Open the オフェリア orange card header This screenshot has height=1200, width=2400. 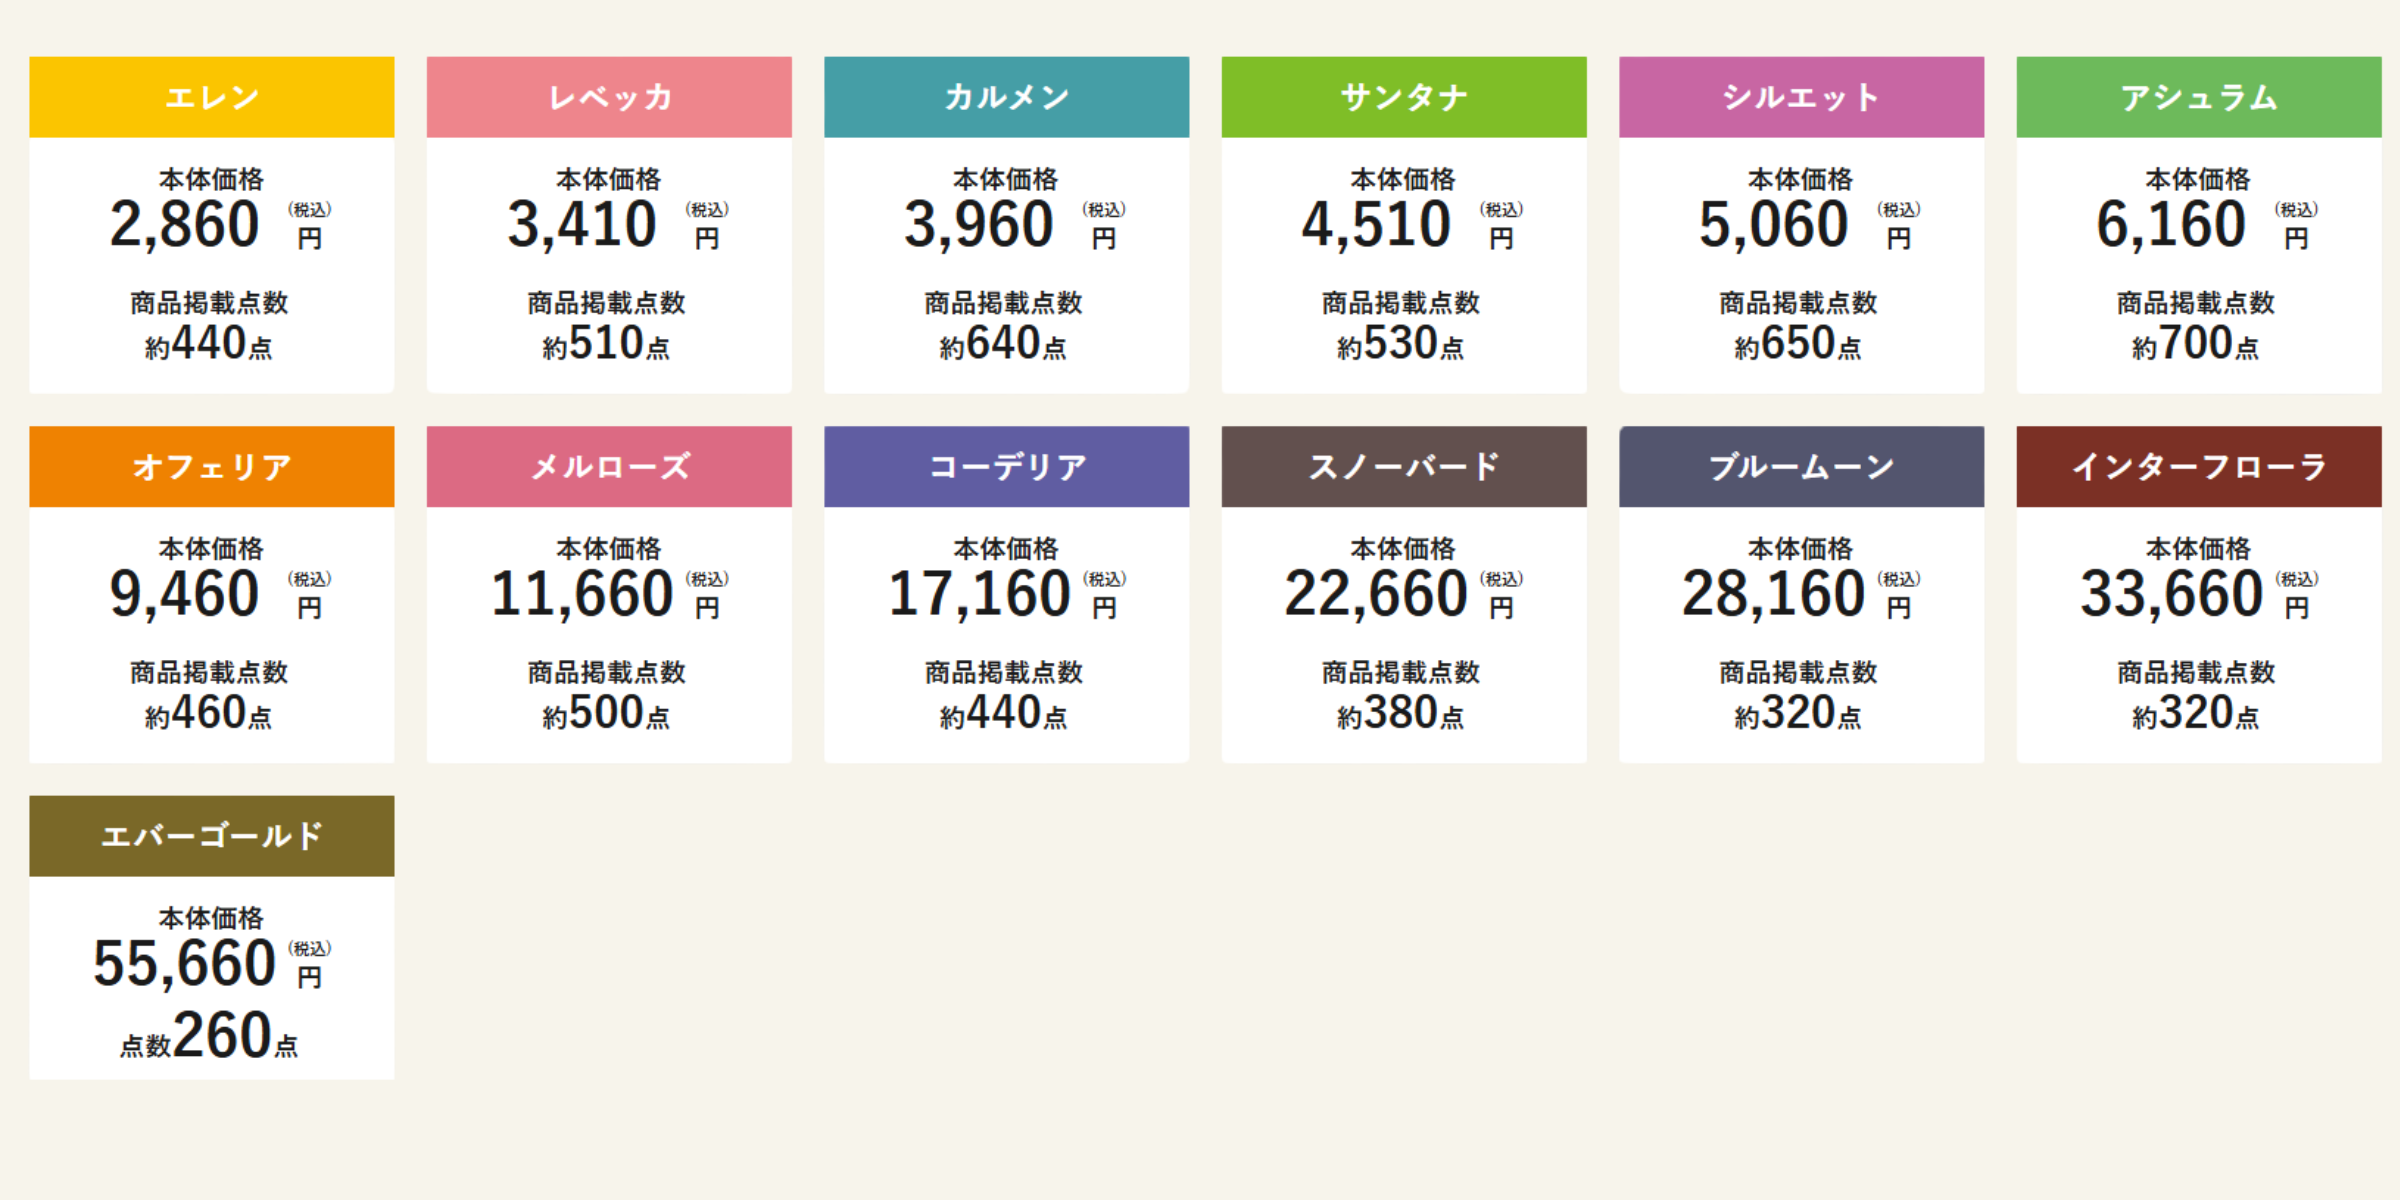click(212, 466)
